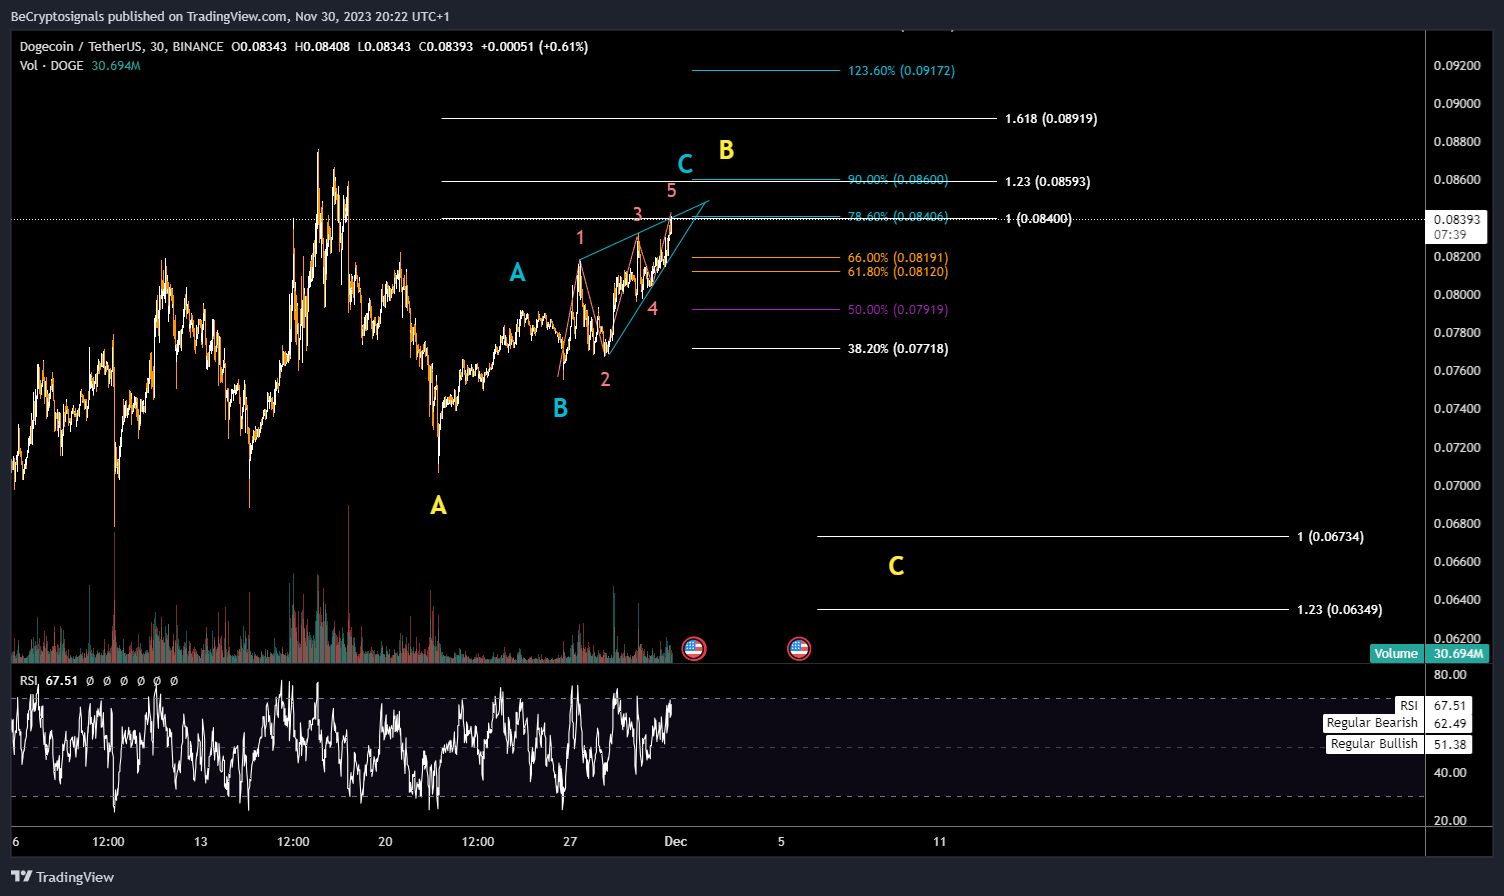This screenshot has width=1504, height=896.
Task: Click the 123.60% (0.09172) Fibonacci label
Action: coord(901,71)
